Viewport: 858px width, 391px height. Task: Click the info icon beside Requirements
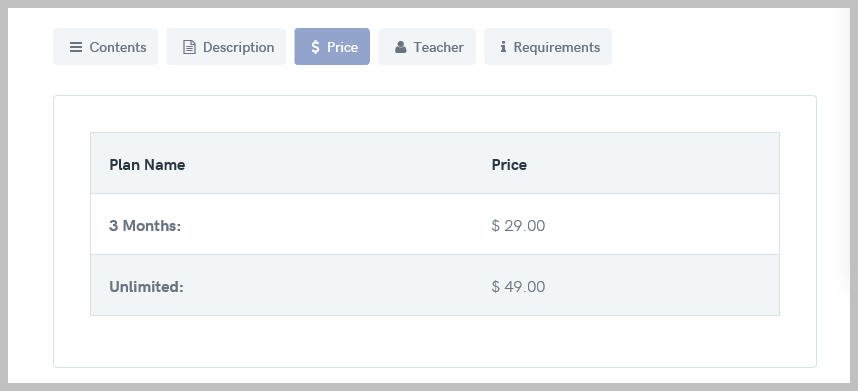tap(503, 47)
